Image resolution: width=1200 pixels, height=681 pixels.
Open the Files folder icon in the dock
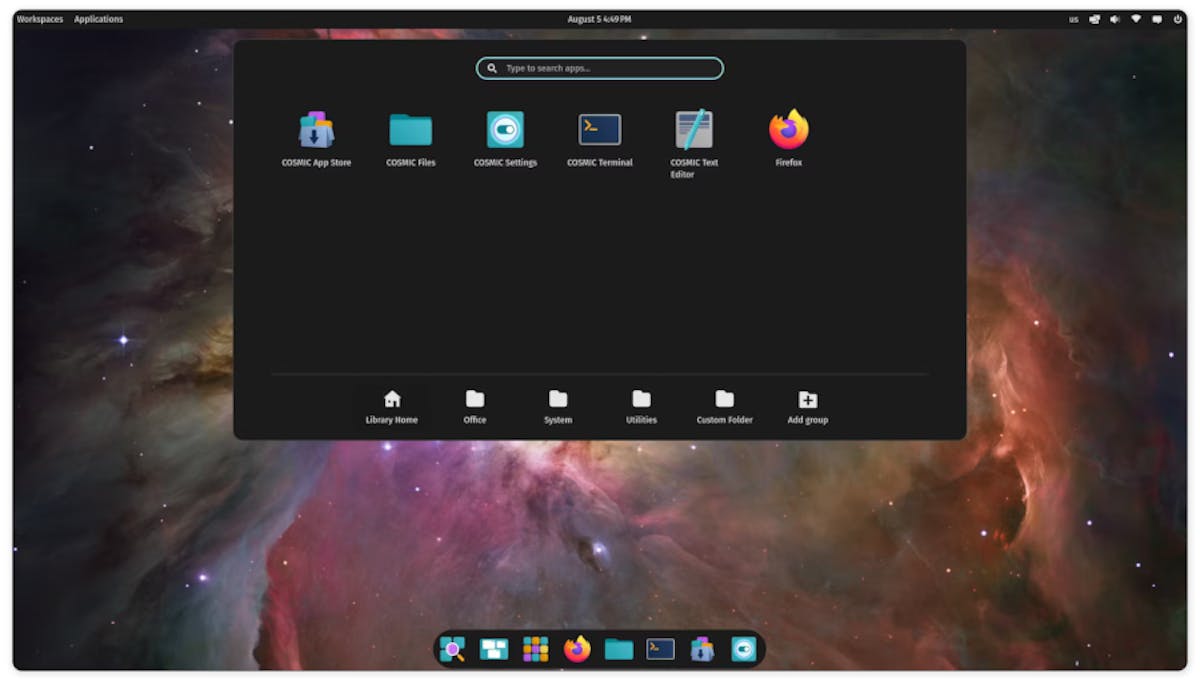click(x=619, y=650)
